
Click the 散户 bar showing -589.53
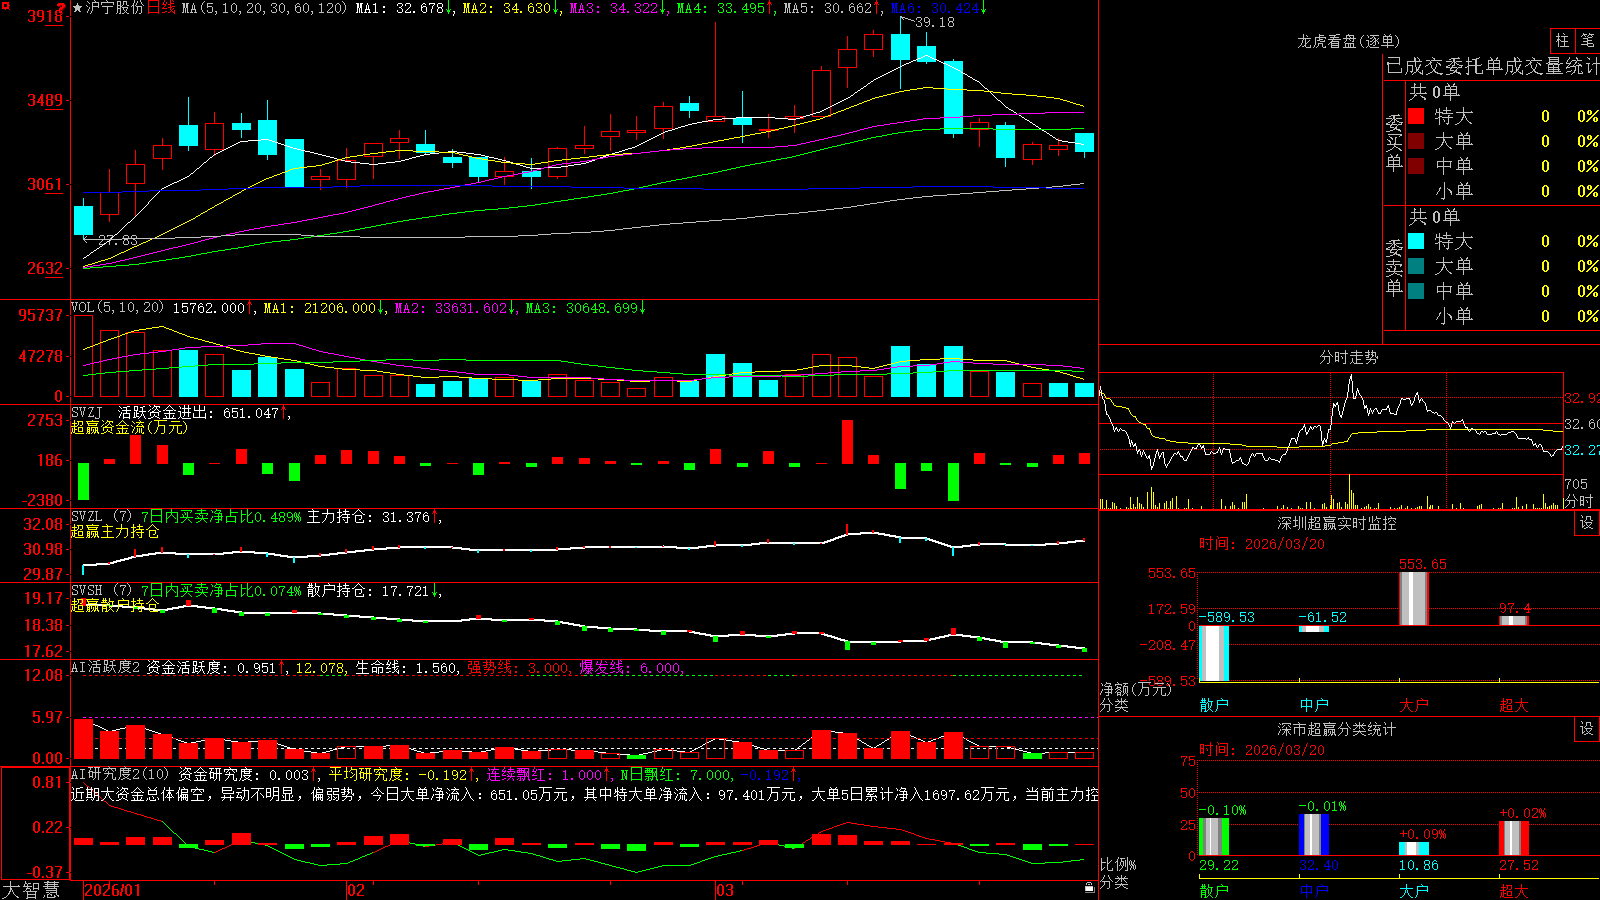(x=1214, y=653)
